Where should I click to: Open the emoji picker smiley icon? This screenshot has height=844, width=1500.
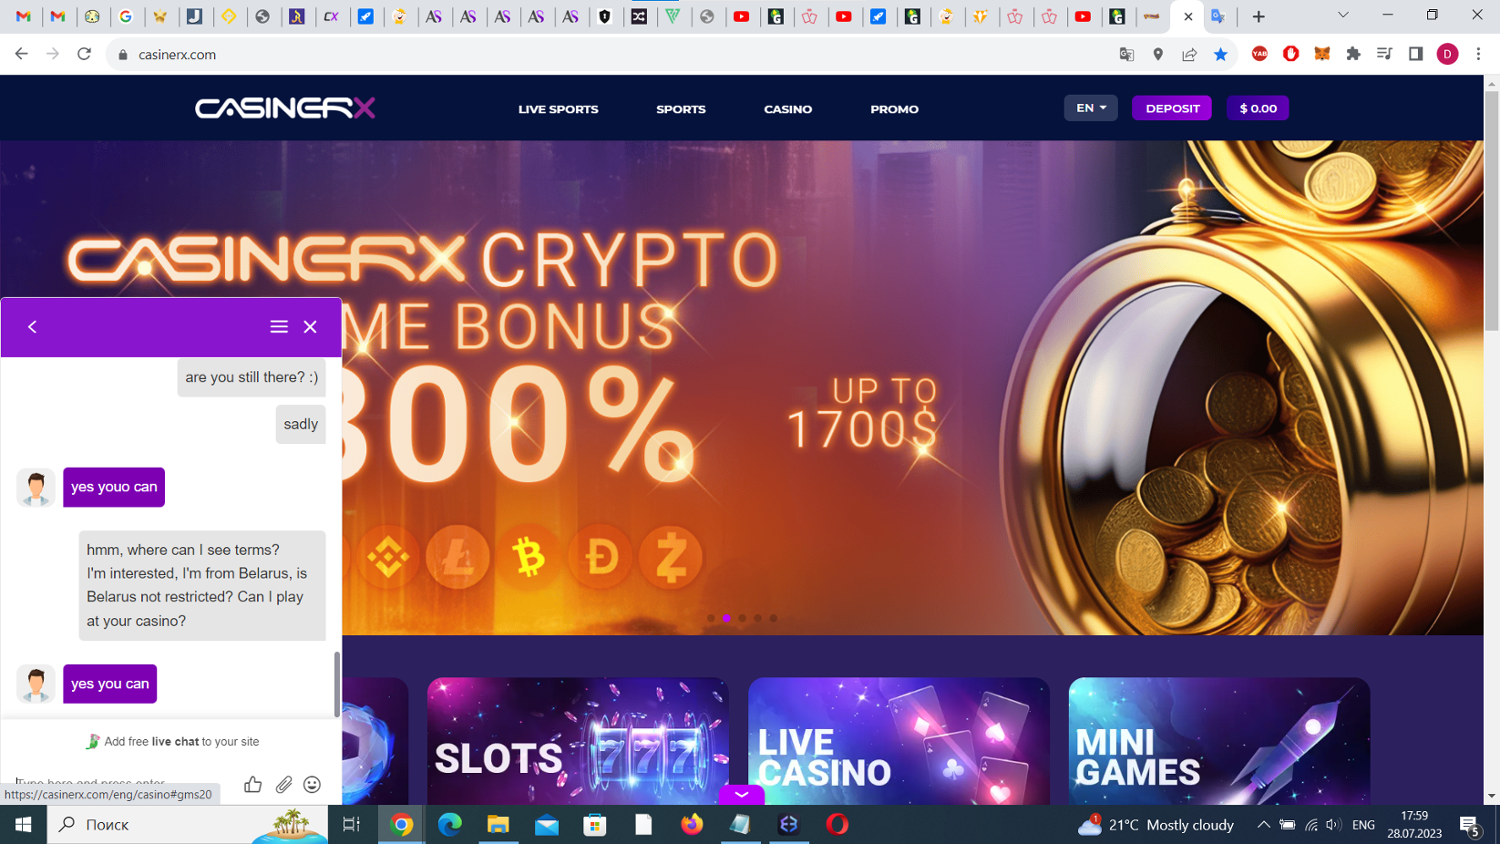coord(312,785)
